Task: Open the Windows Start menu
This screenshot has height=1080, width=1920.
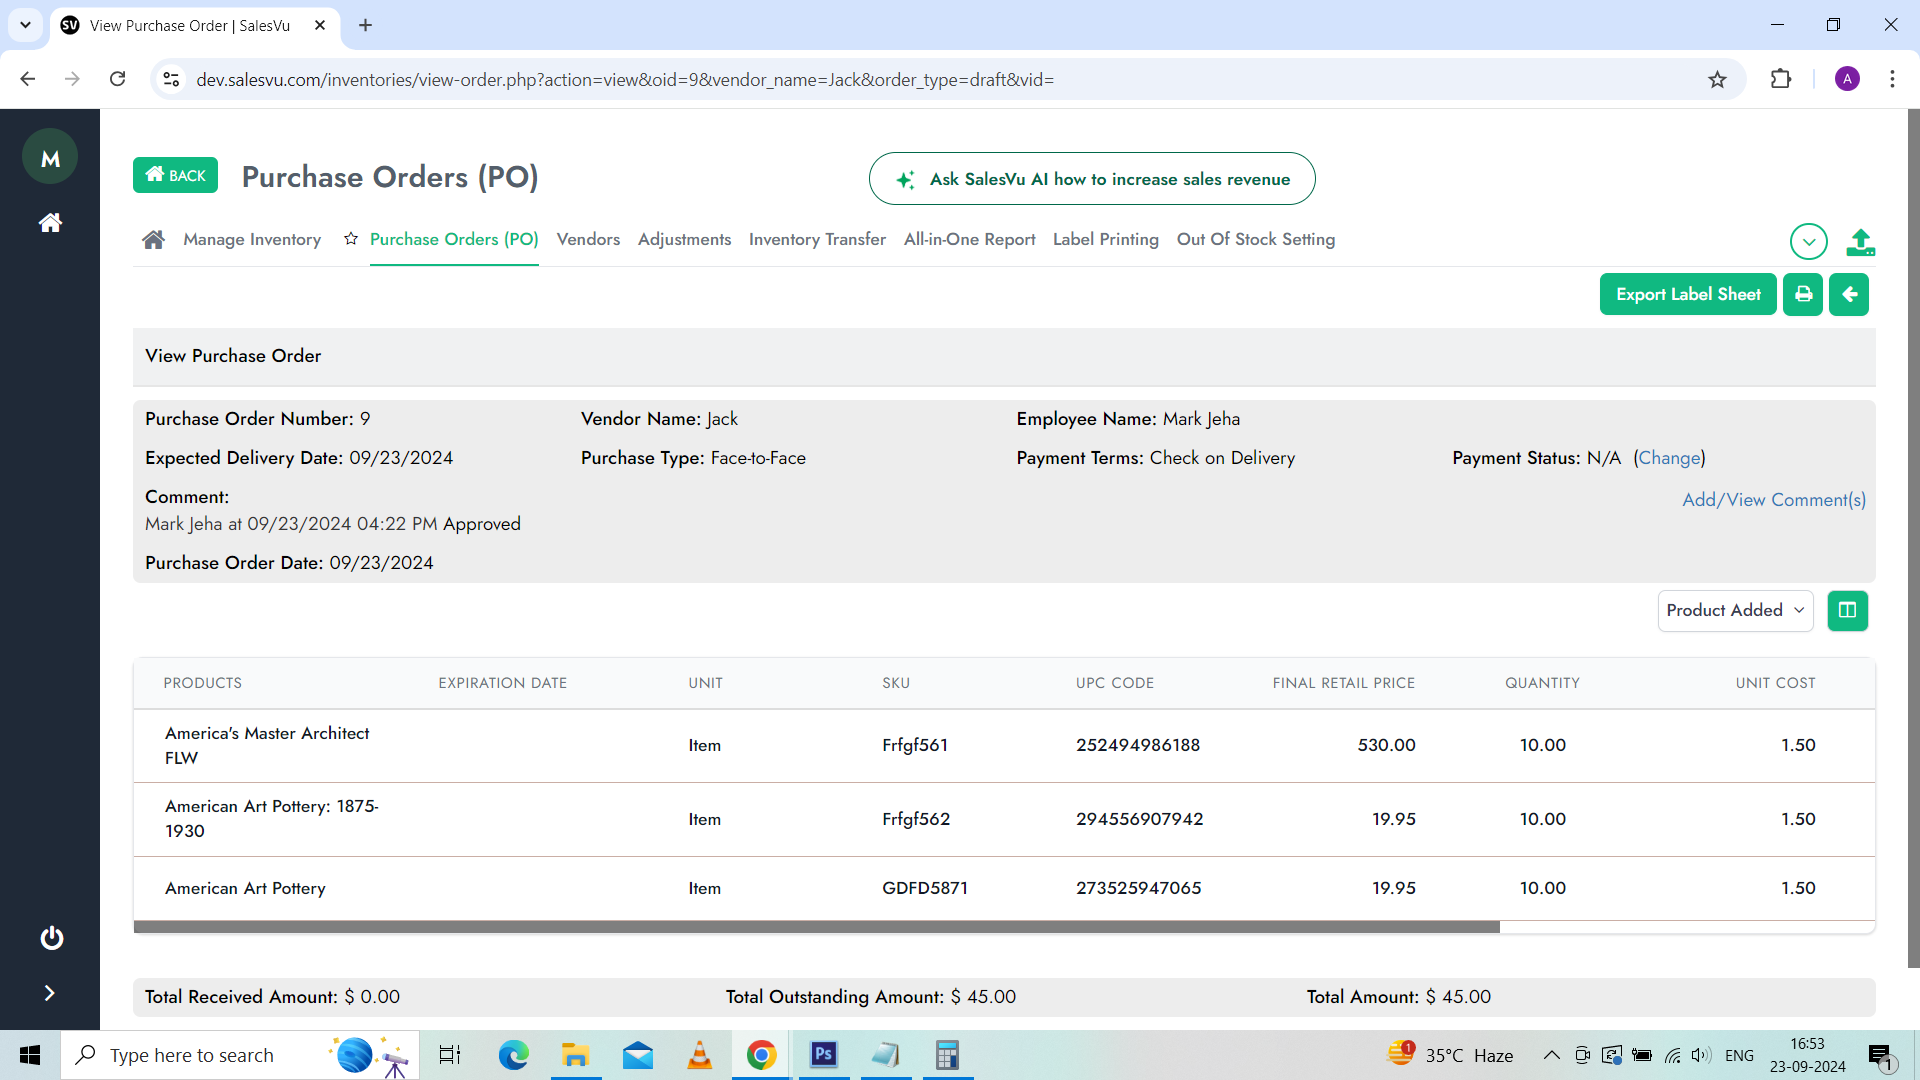Action: (x=30, y=1055)
